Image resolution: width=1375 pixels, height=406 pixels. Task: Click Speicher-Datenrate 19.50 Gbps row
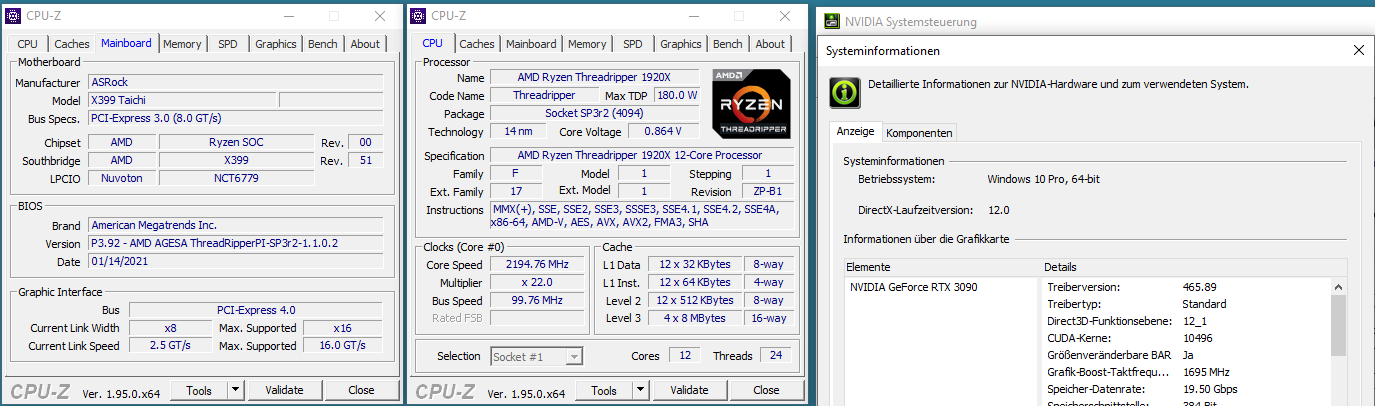click(x=1186, y=389)
